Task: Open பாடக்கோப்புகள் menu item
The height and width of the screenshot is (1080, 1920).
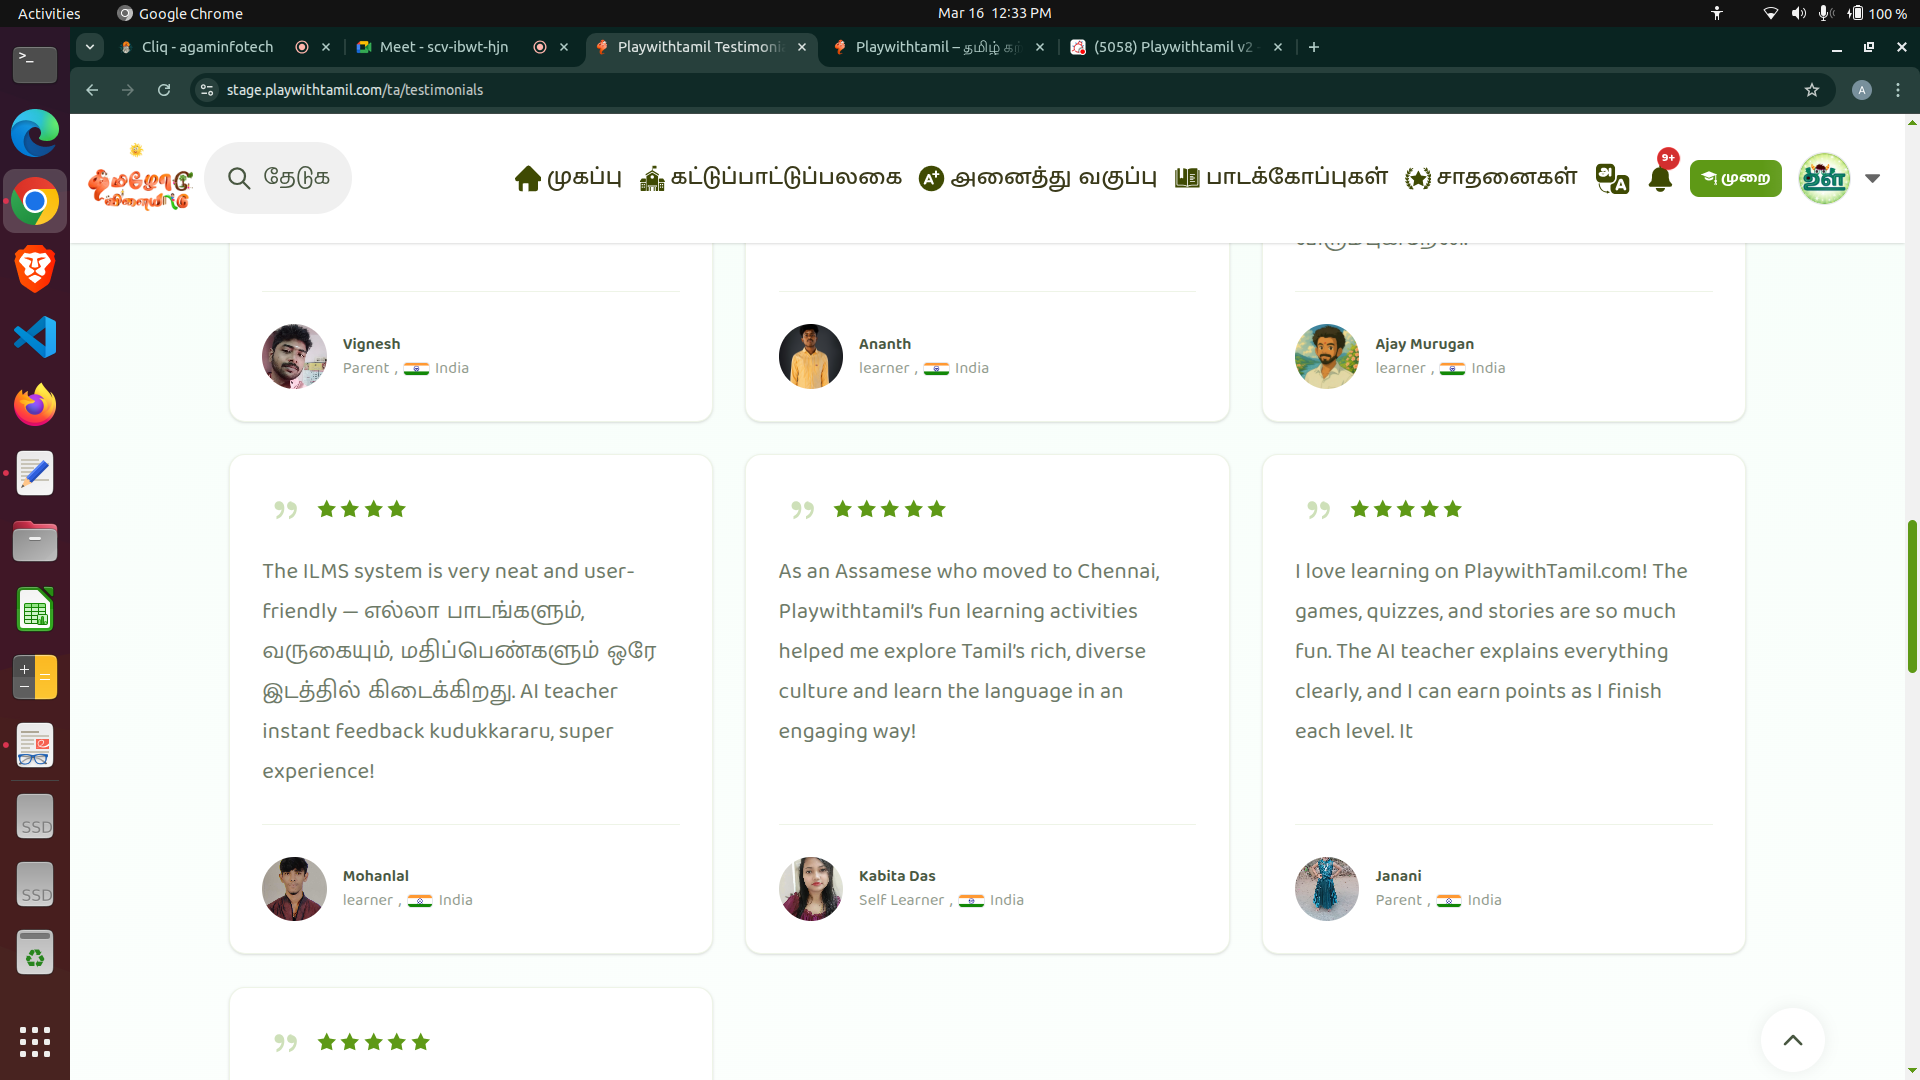Action: click(1281, 178)
